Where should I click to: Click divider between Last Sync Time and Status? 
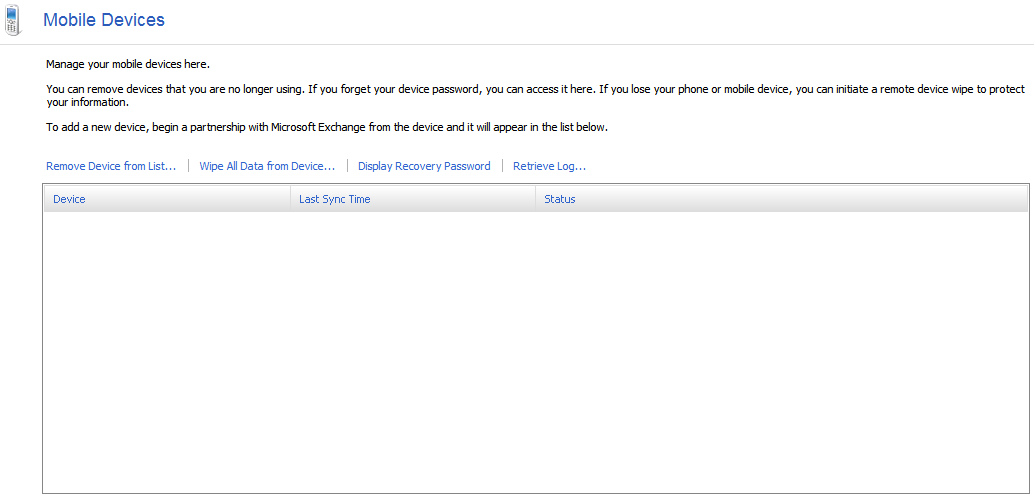(x=535, y=199)
